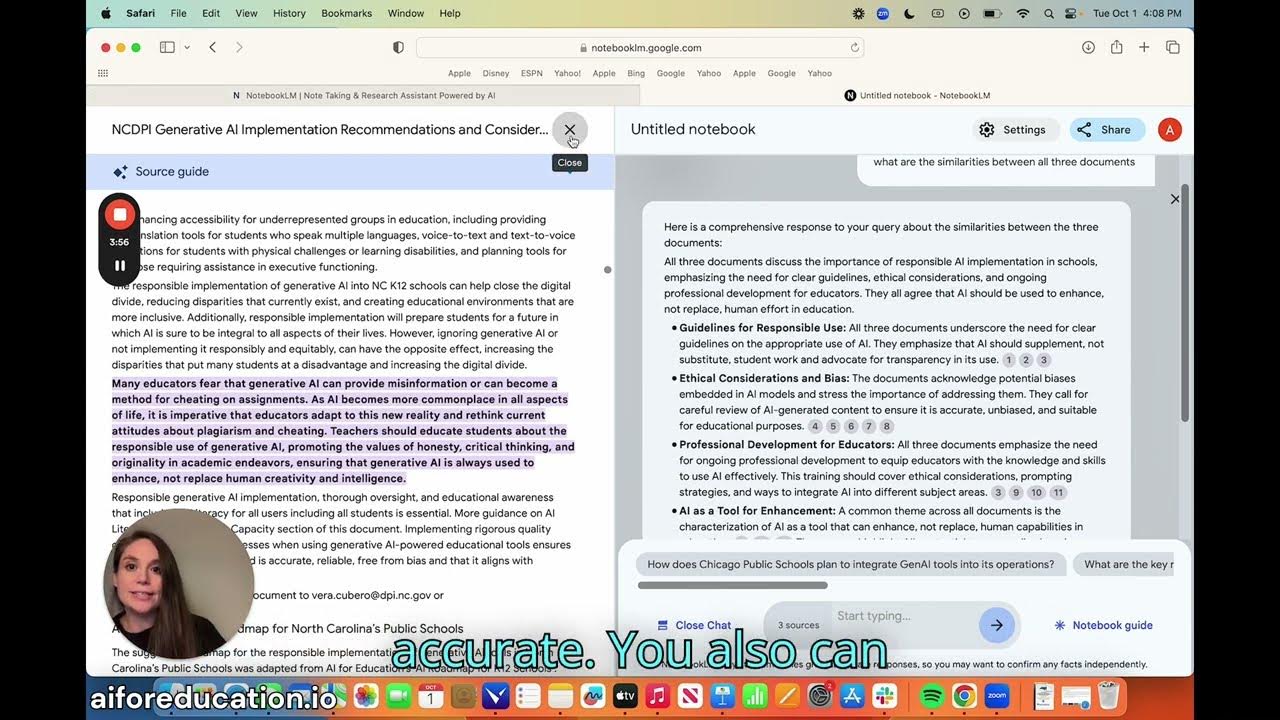Viewport: 1280px width, 720px height.
Task: Open the favorites grid icon
Action: [x=103, y=73]
